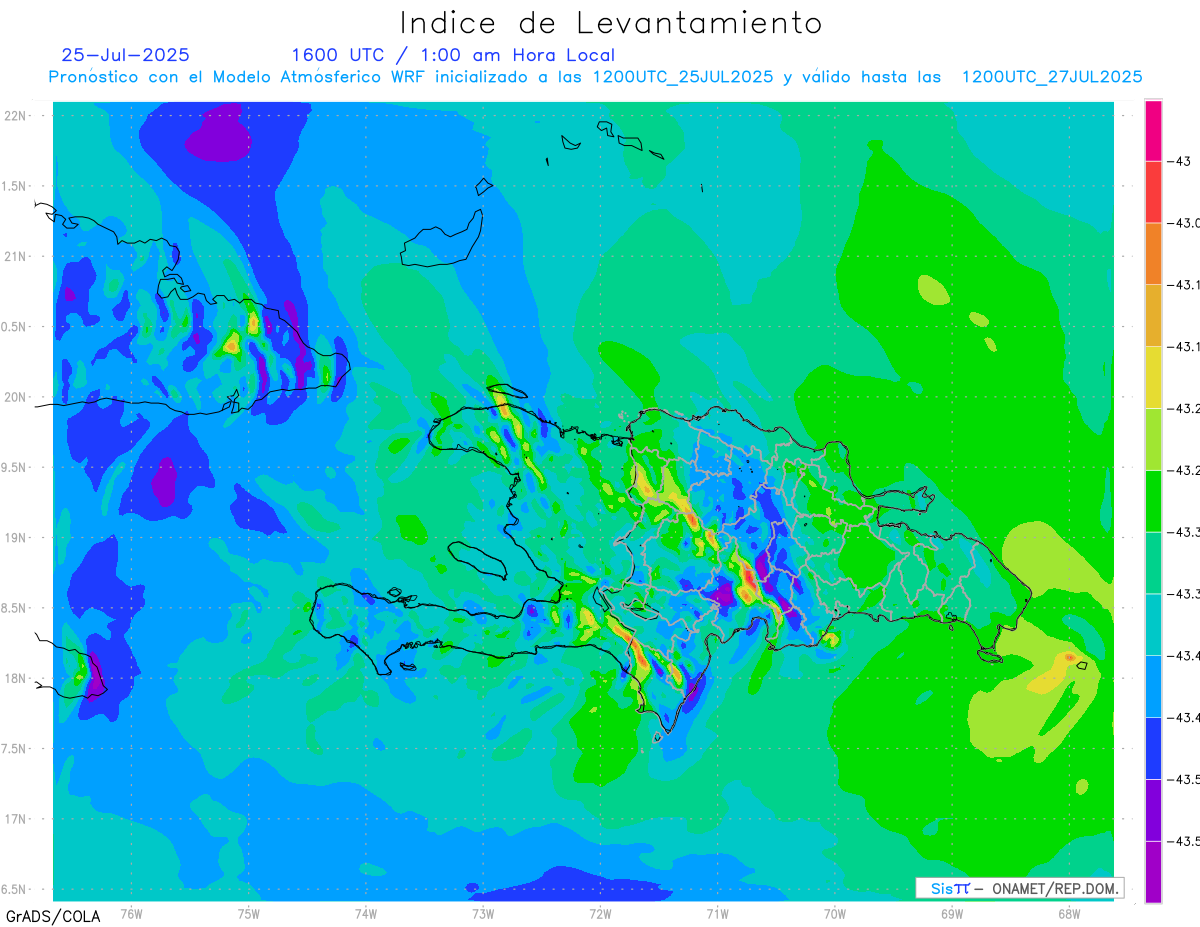Click the "18N" latitude label
This screenshot has height=927, width=1200.
click(17, 678)
